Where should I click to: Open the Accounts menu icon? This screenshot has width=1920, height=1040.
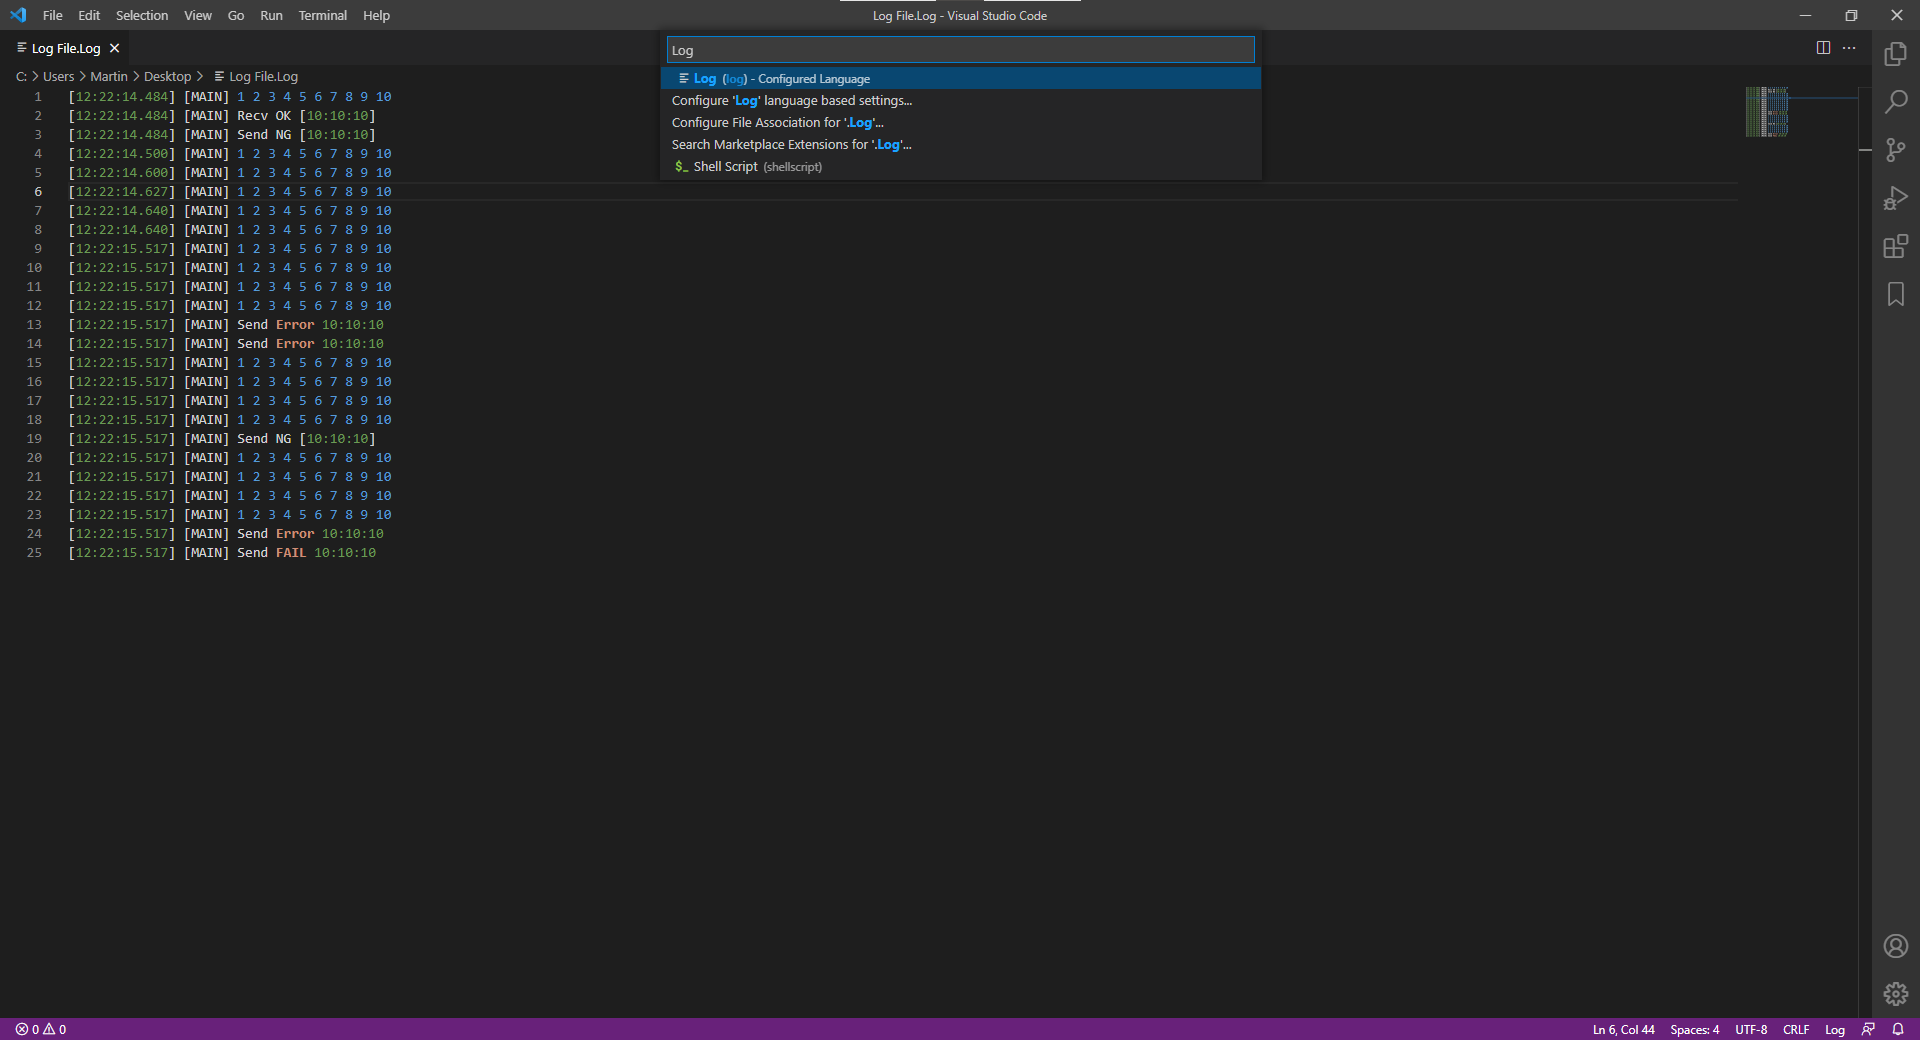pyautogui.click(x=1896, y=946)
